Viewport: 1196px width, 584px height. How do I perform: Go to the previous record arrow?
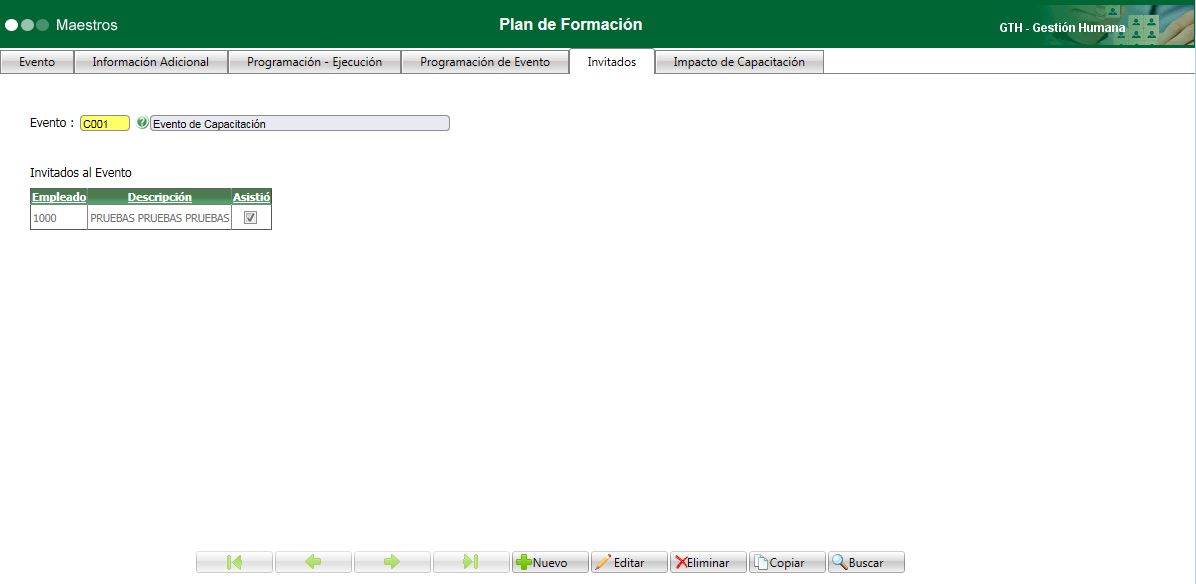(313, 563)
